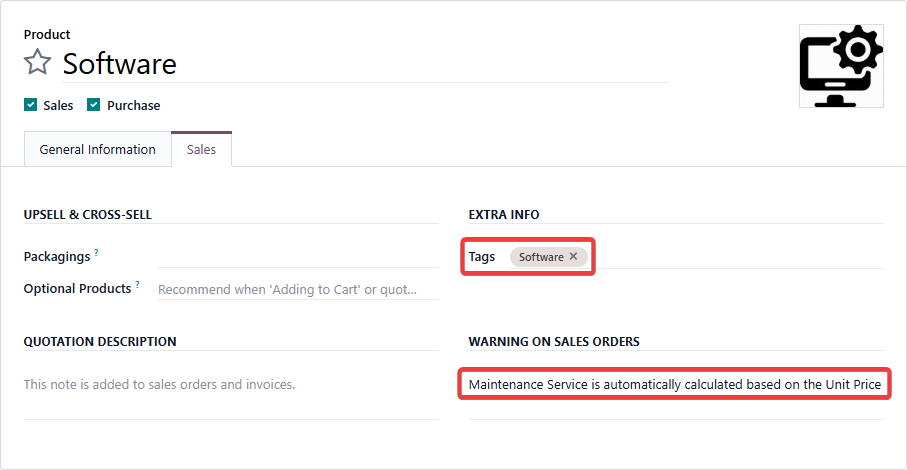Select the Sales tab

coord(201,150)
